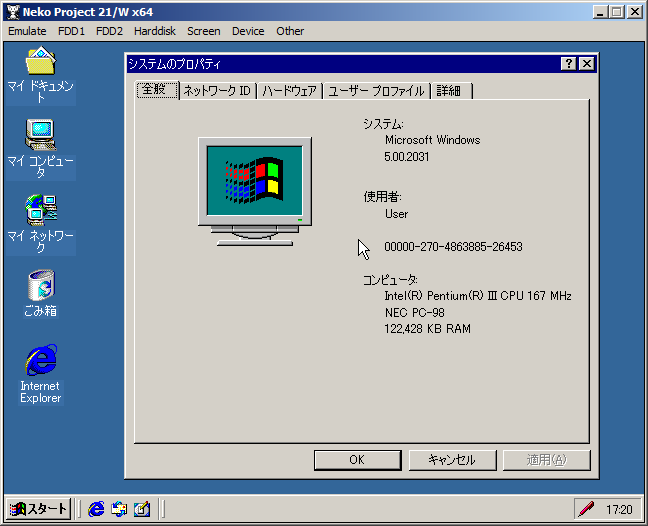Open the Screen menu
648x526 pixels.
click(204, 31)
